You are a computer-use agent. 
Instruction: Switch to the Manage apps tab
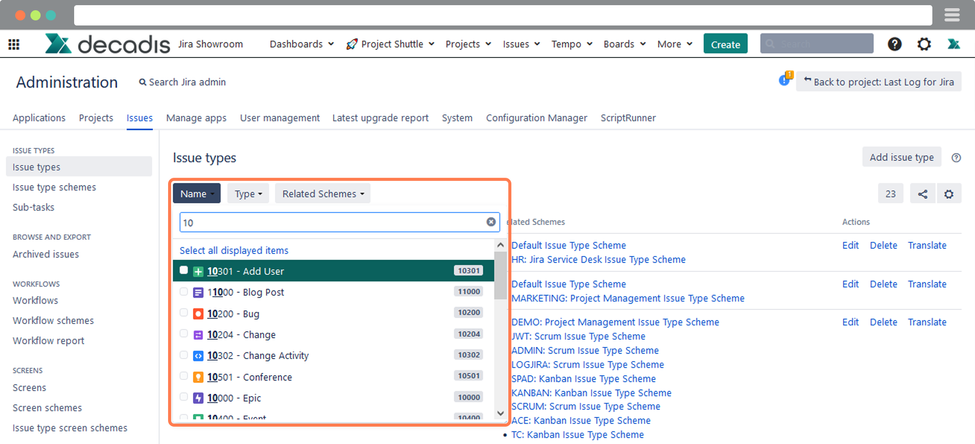196,118
